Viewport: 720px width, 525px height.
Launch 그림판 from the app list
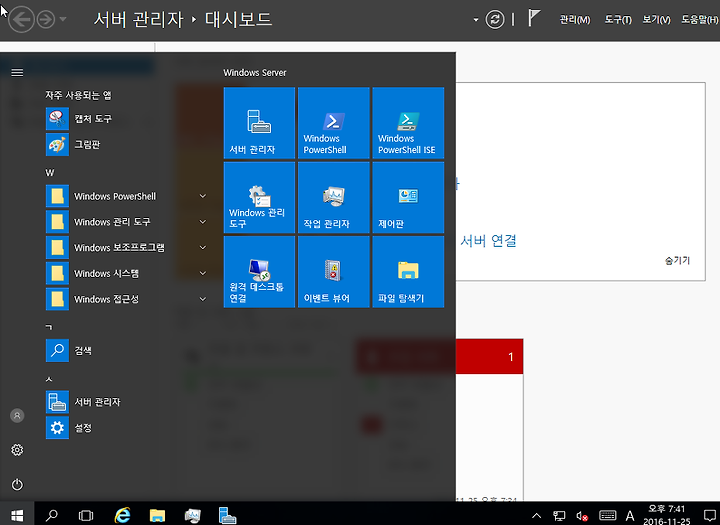coord(126,144)
